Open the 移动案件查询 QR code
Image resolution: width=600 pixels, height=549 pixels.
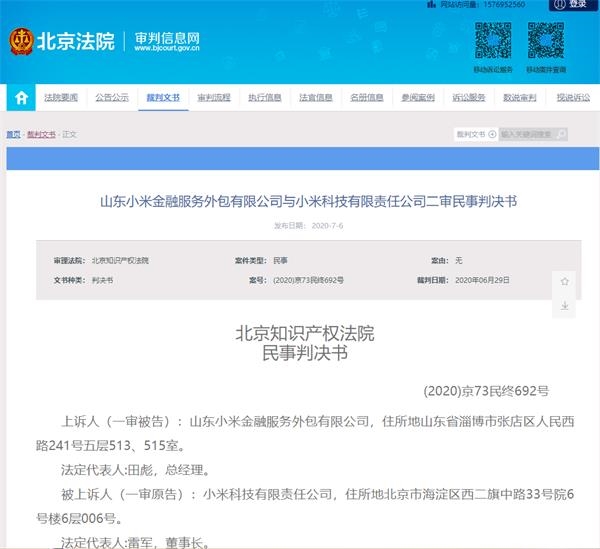[x=546, y=40]
